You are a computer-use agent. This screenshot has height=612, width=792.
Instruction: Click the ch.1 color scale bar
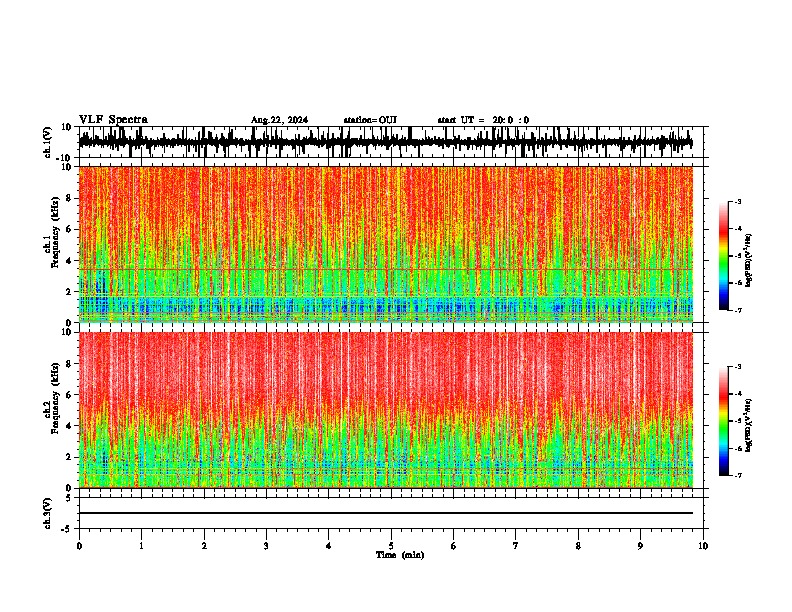pos(724,256)
